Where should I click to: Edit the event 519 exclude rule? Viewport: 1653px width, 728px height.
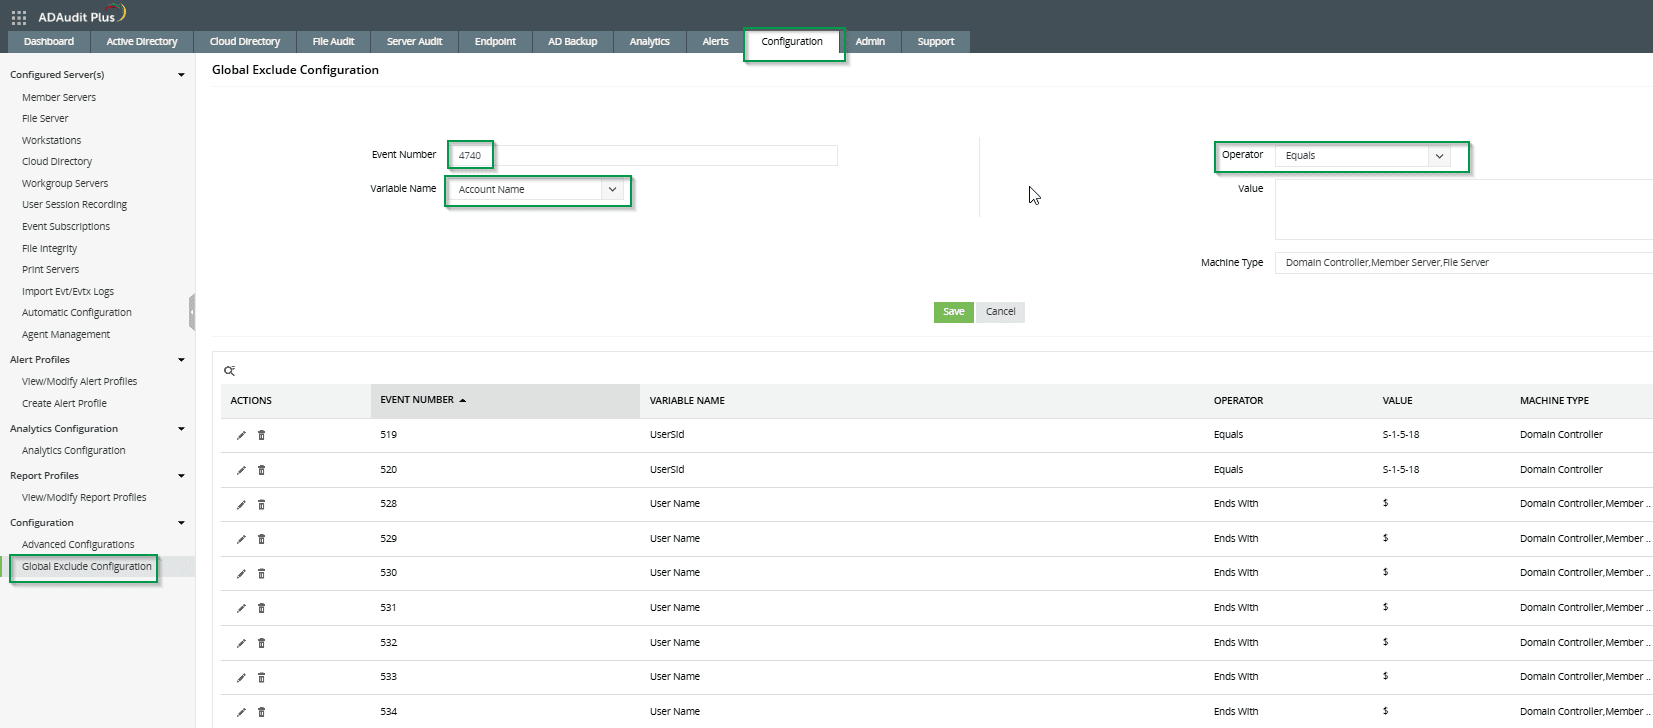[241, 435]
